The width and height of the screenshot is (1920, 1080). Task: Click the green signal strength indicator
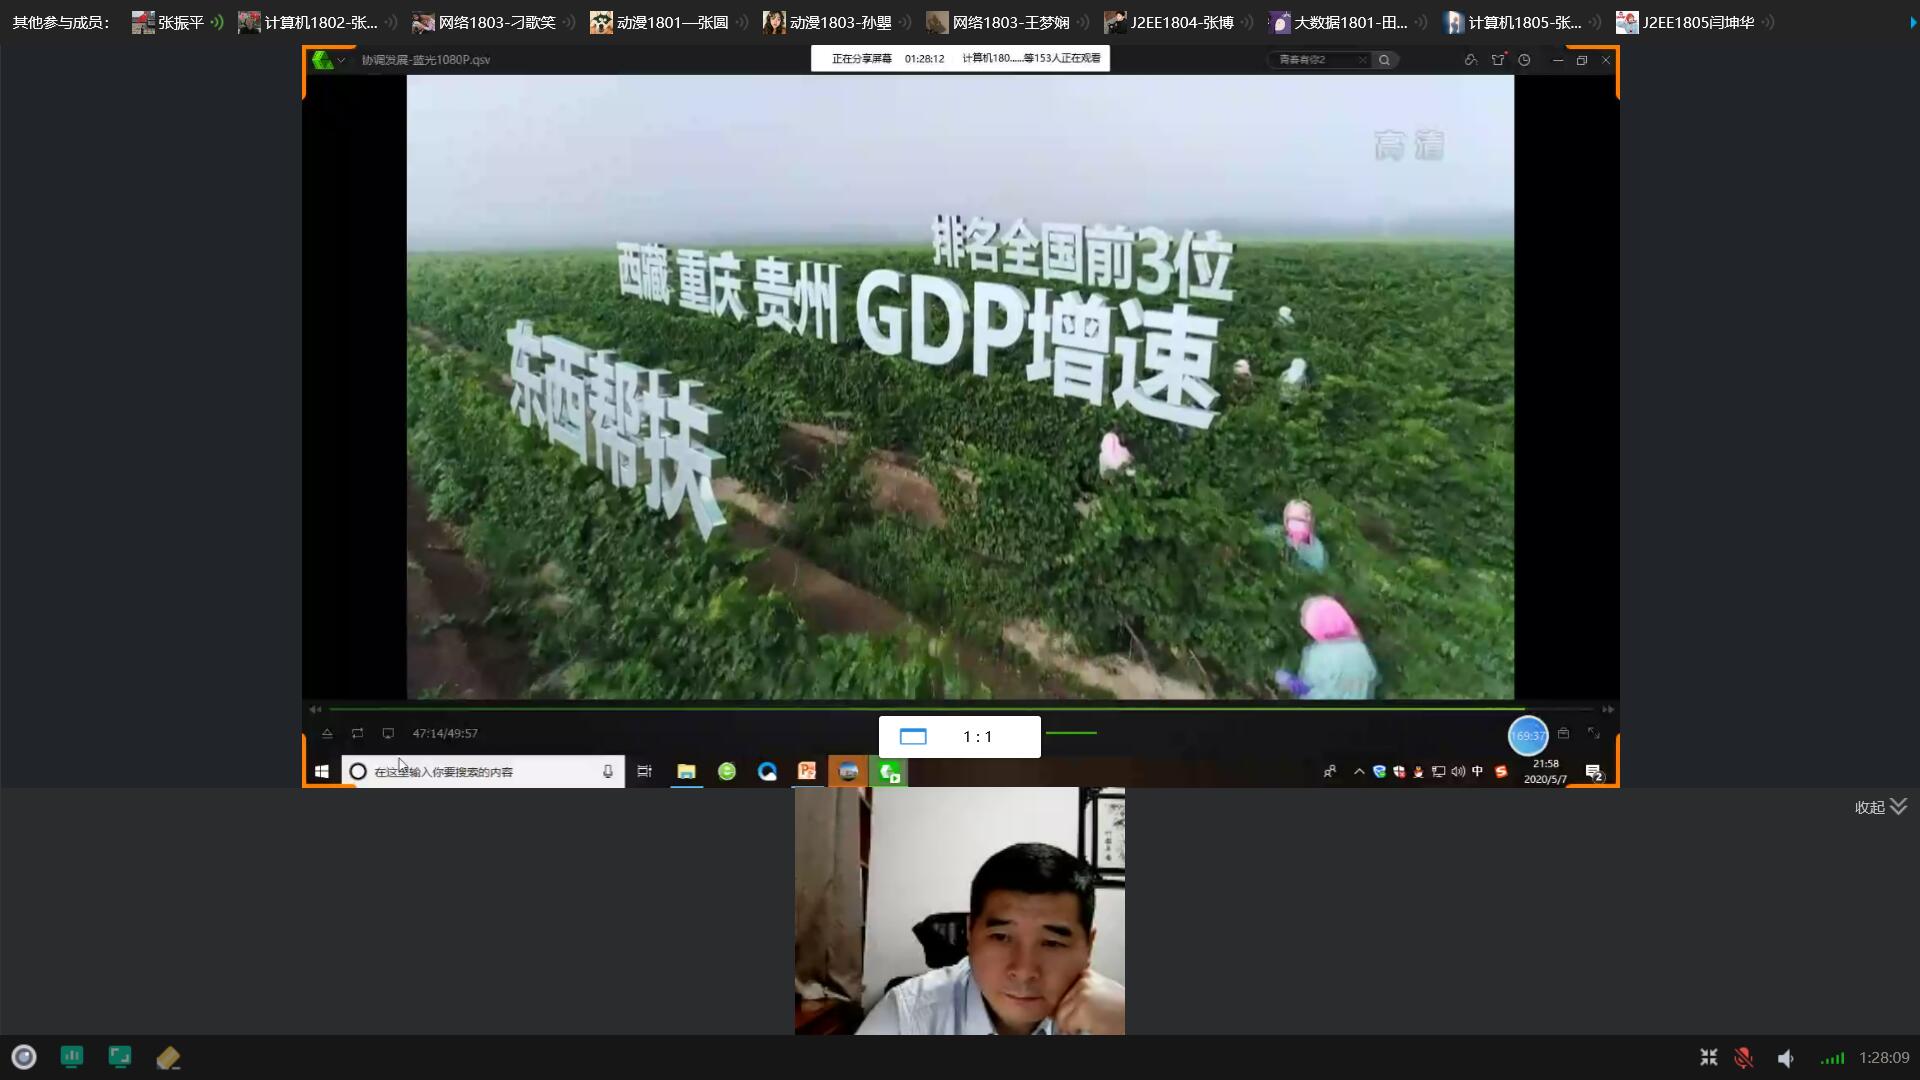pos(1832,1057)
